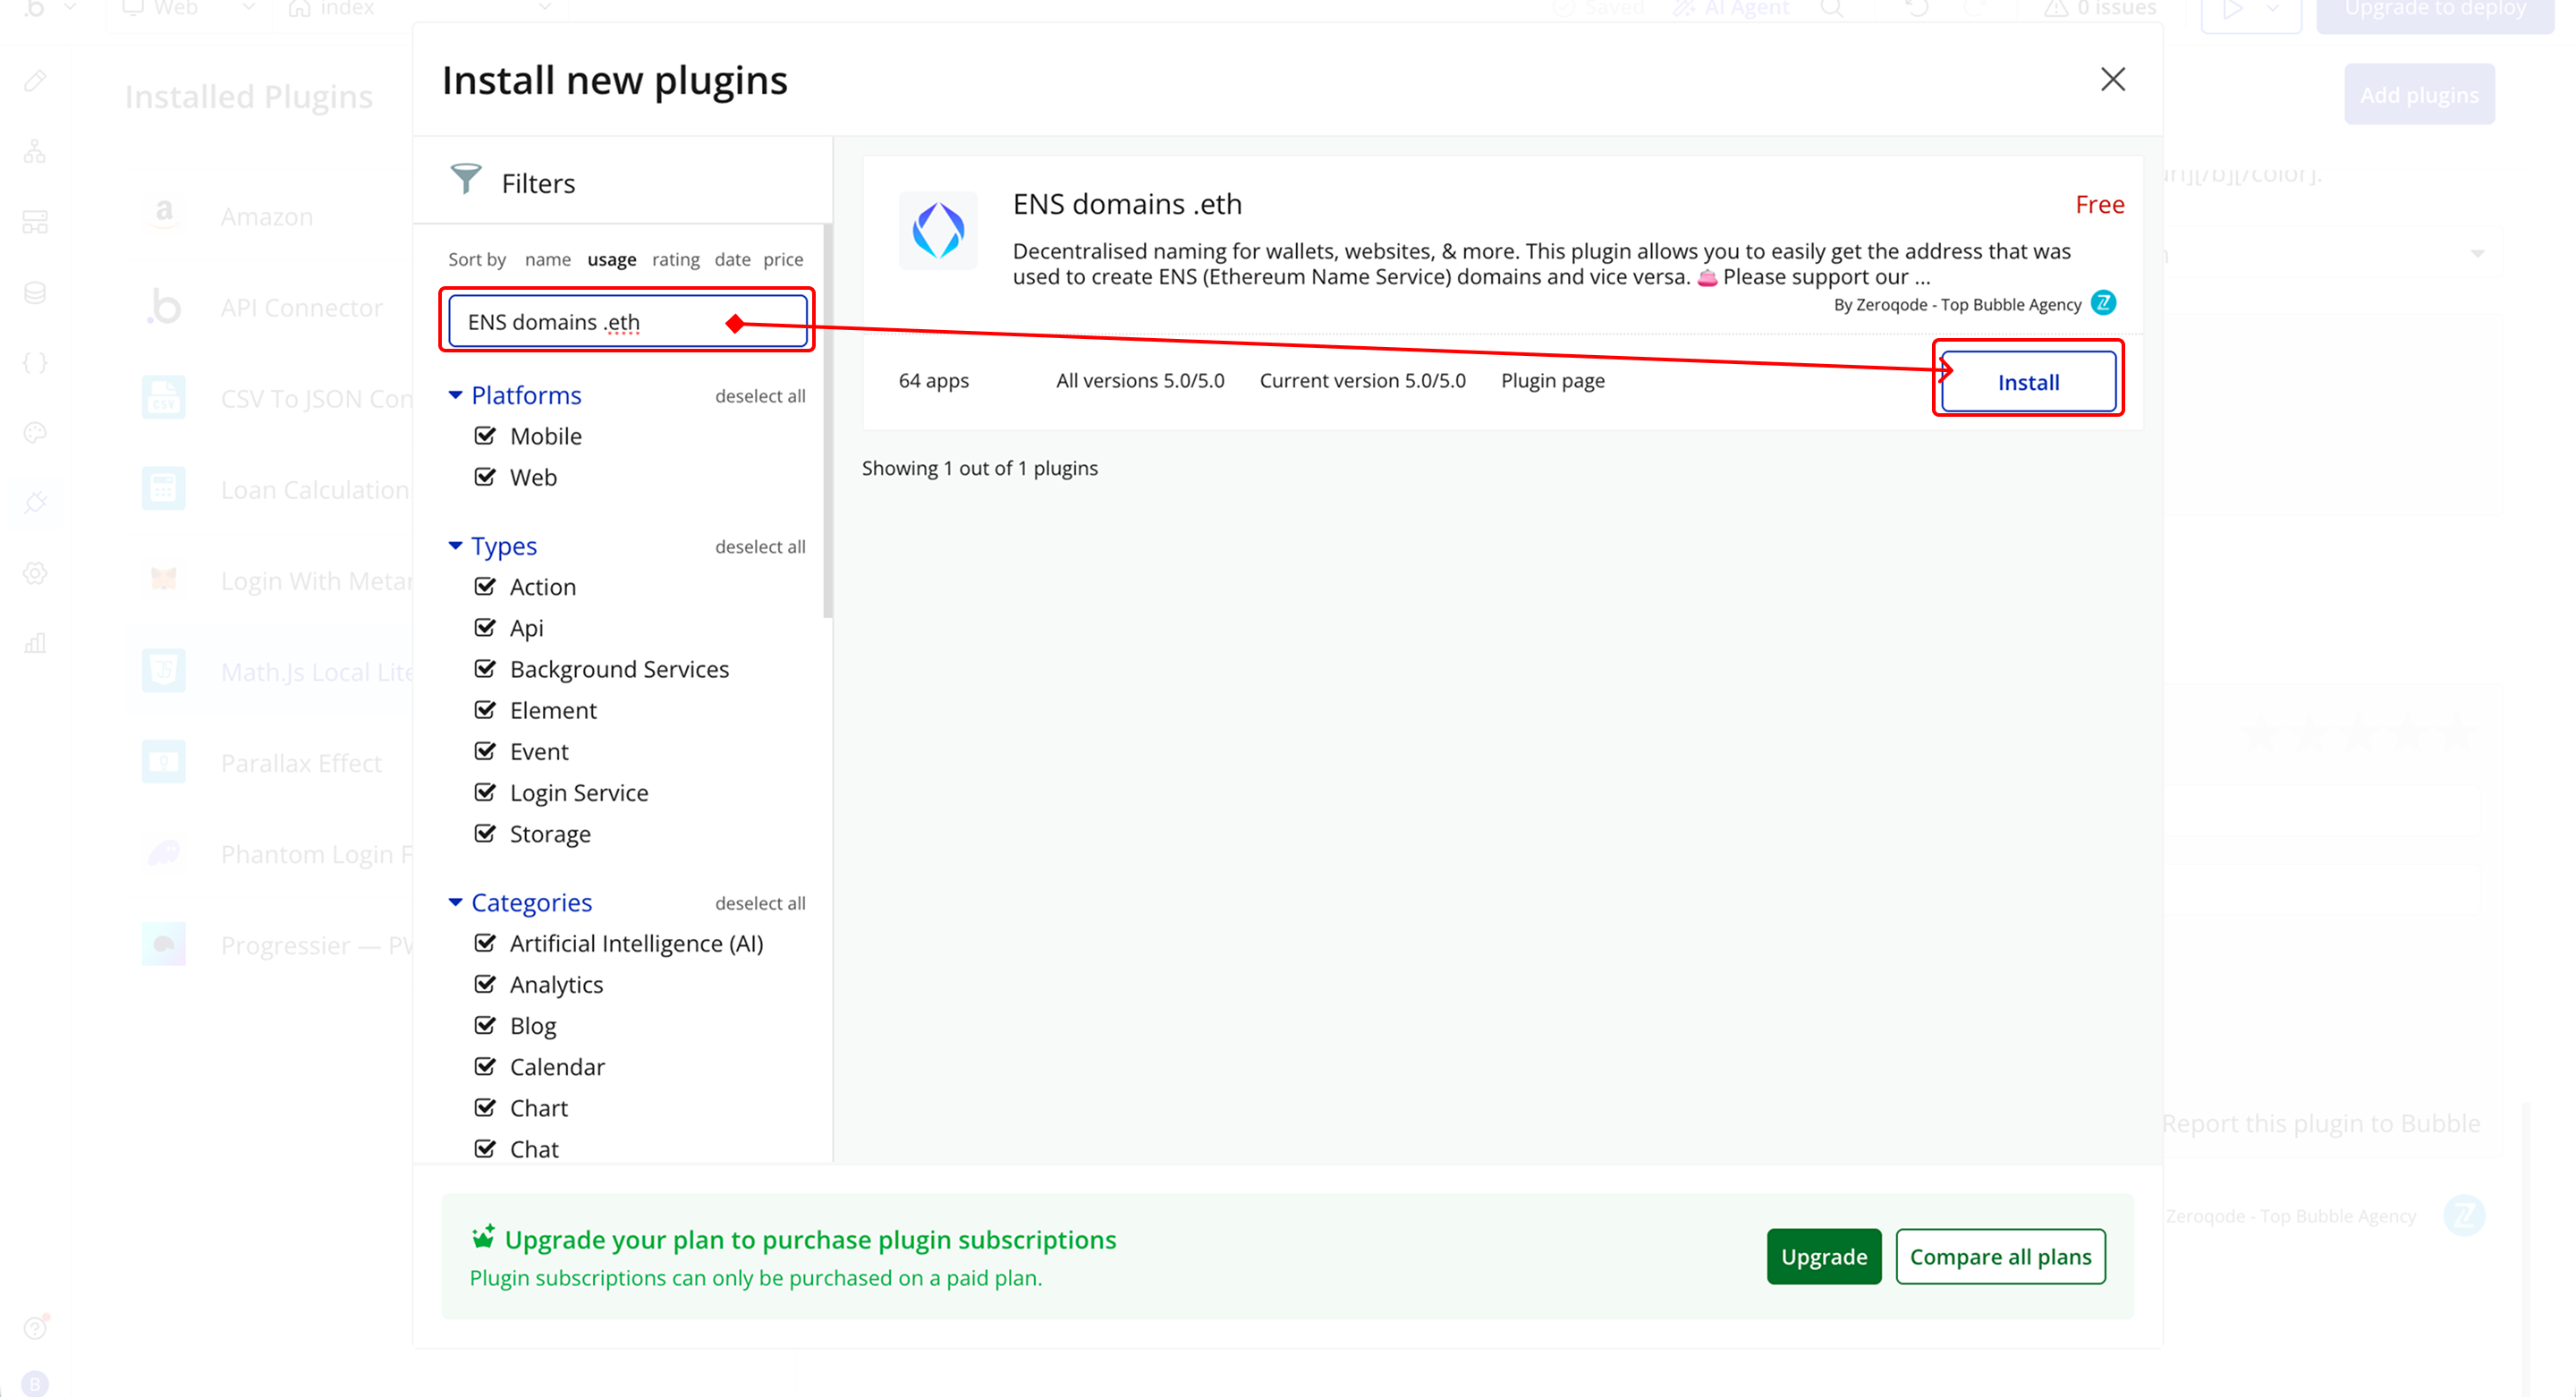2576x1397 pixels.
Task: Collapse the Platforms filter section
Action: [x=456, y=395]
